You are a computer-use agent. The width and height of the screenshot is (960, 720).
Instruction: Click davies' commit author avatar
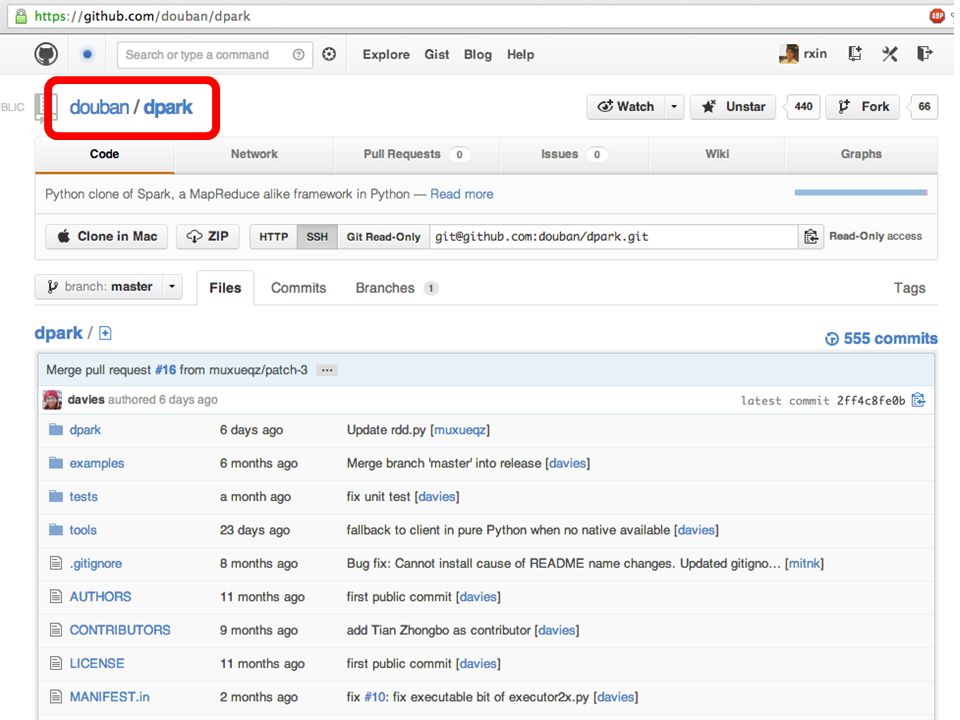[x=52, y=400]
